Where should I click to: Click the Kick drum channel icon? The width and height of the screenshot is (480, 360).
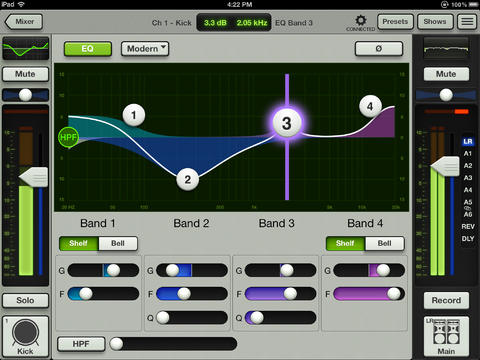(26, 336)
